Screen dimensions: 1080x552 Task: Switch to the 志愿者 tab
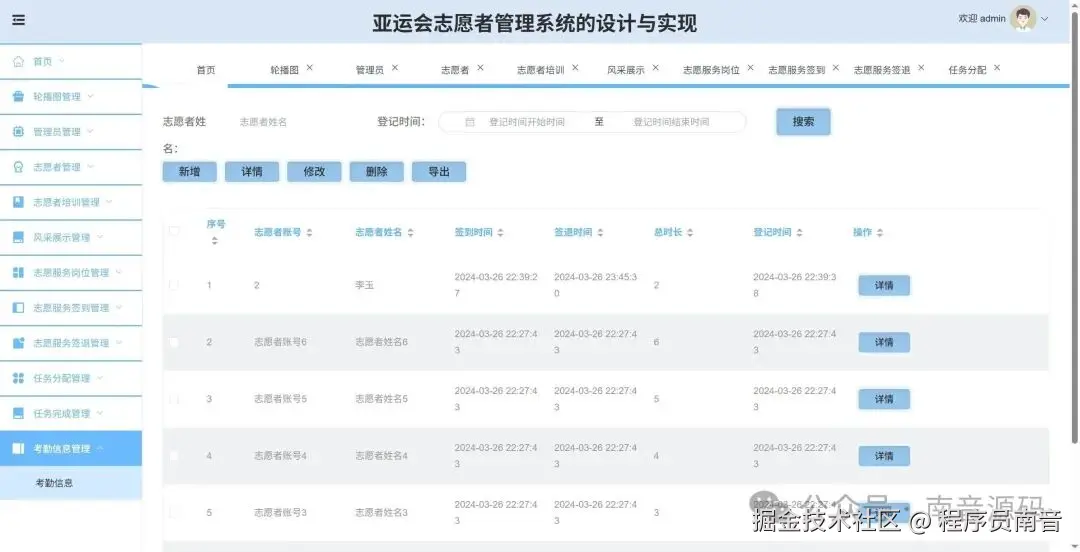coord(455,70)
